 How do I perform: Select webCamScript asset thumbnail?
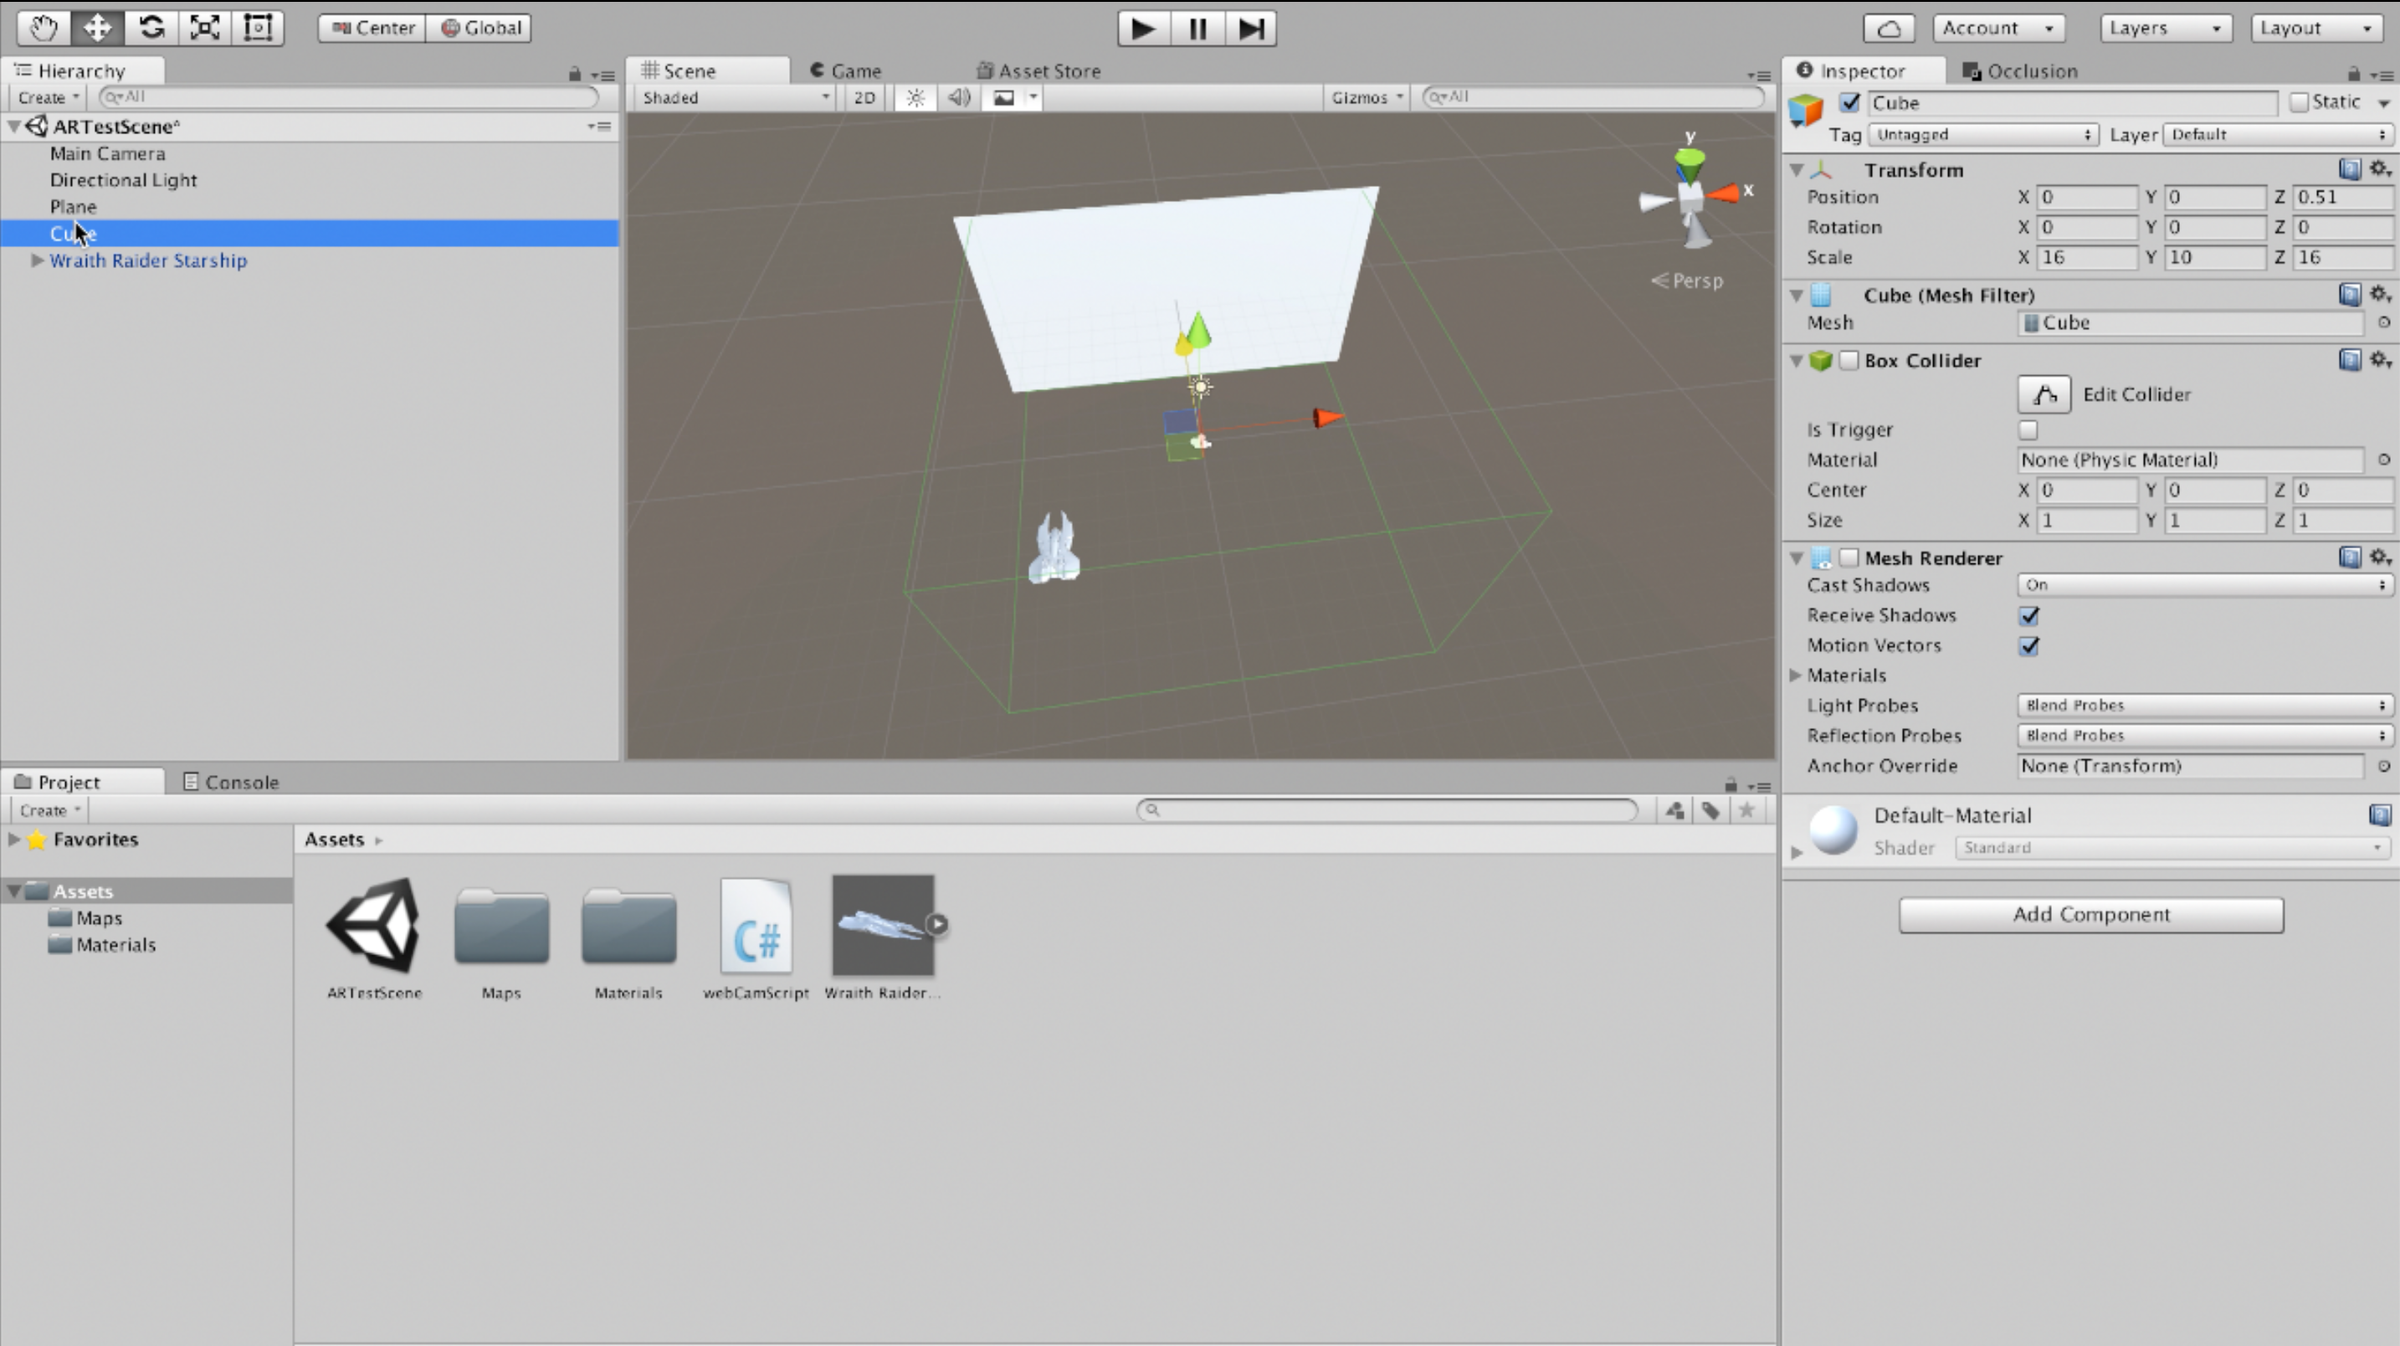click(x=756, y=927)
